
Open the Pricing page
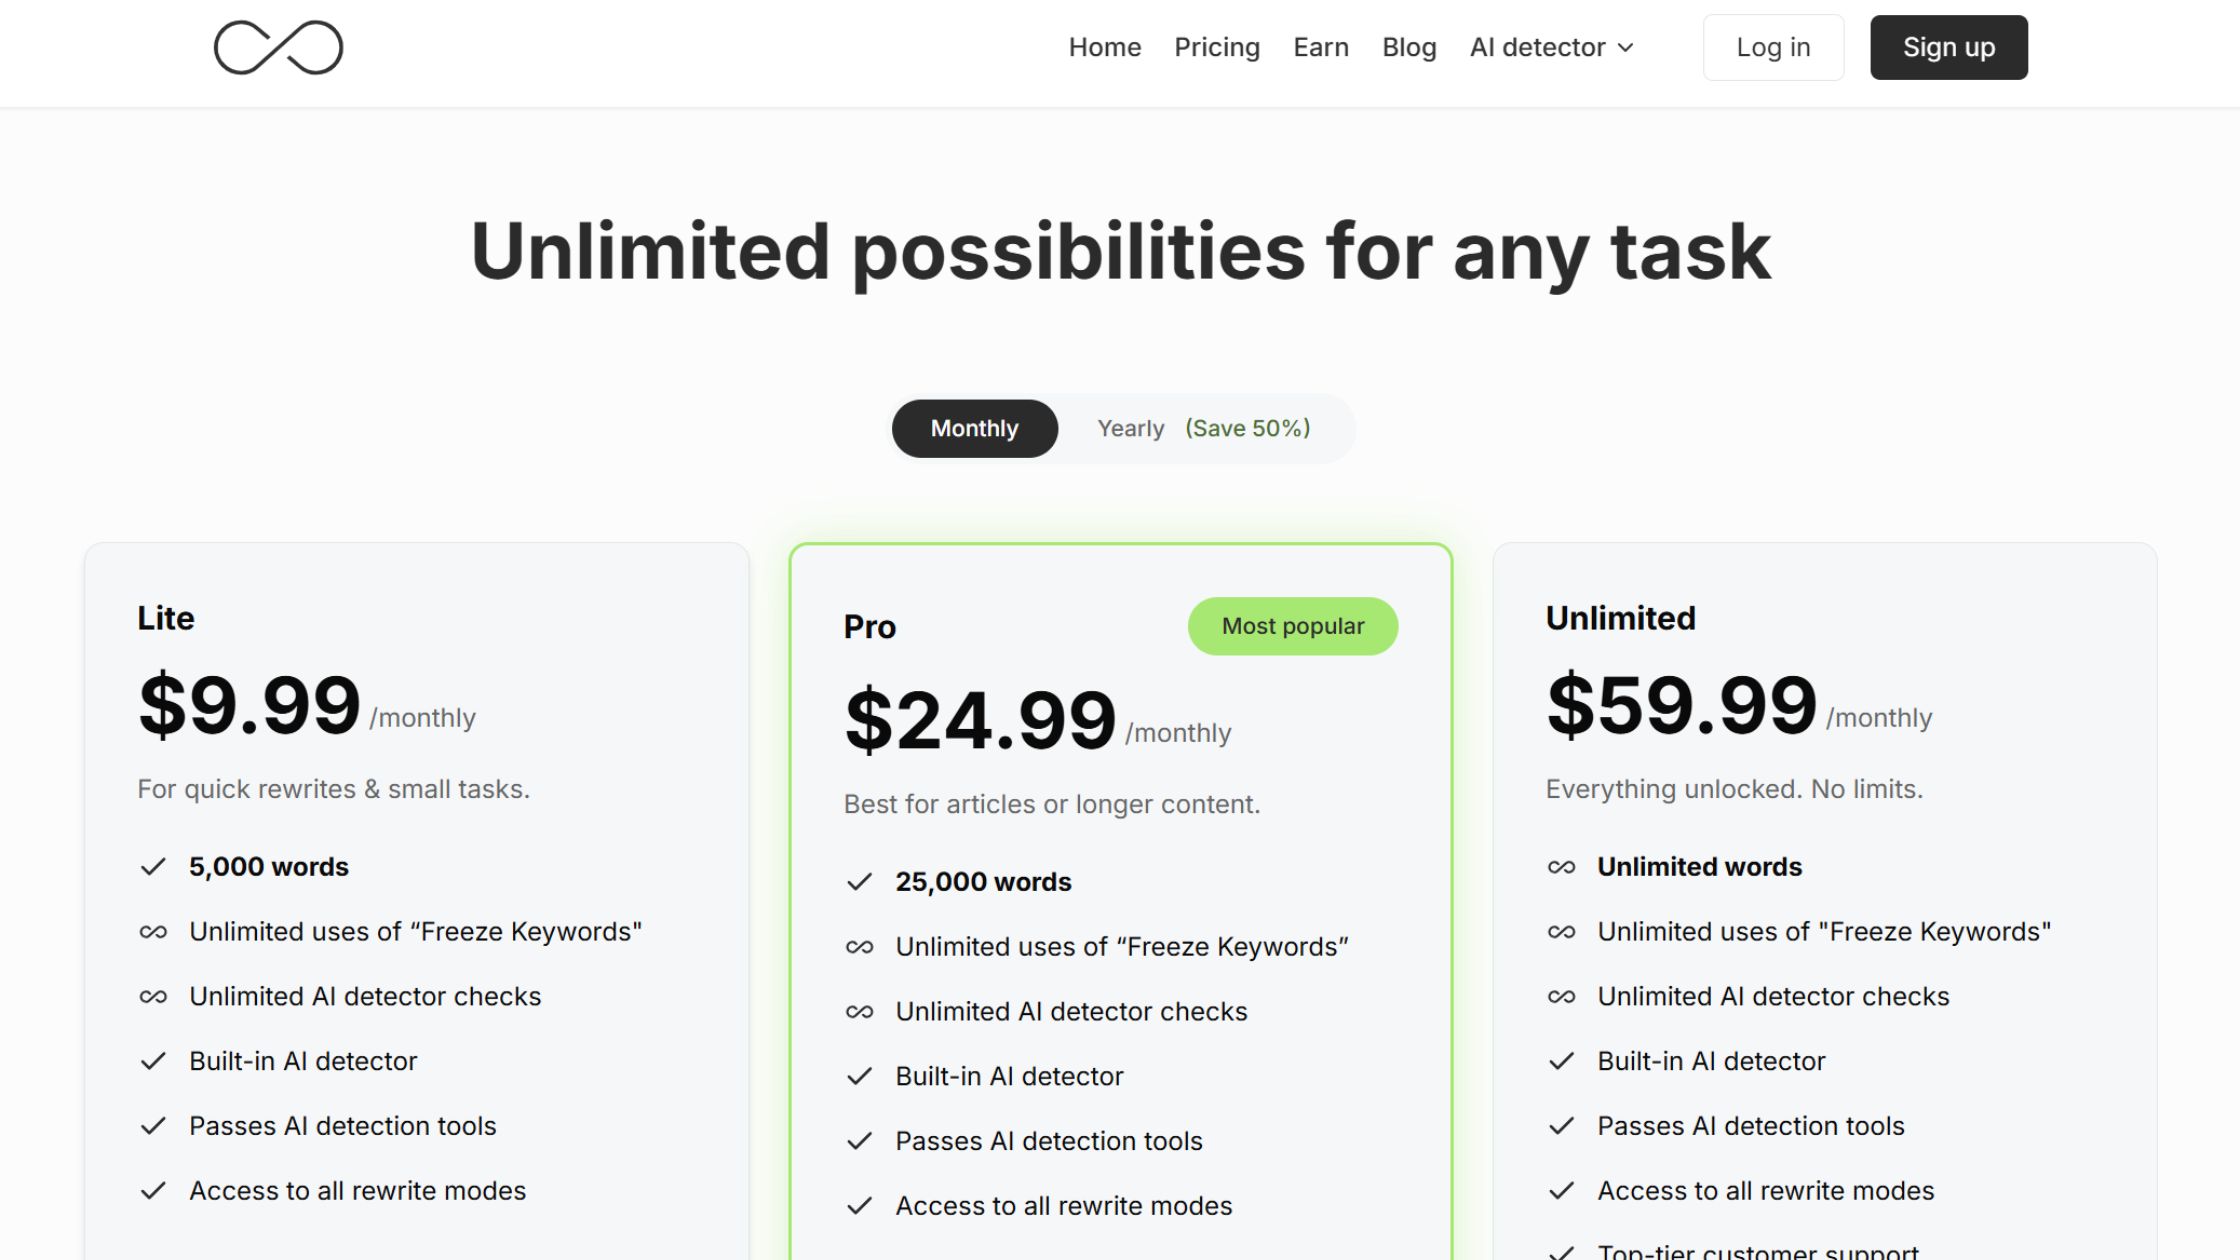click(x=1216, y=47)
